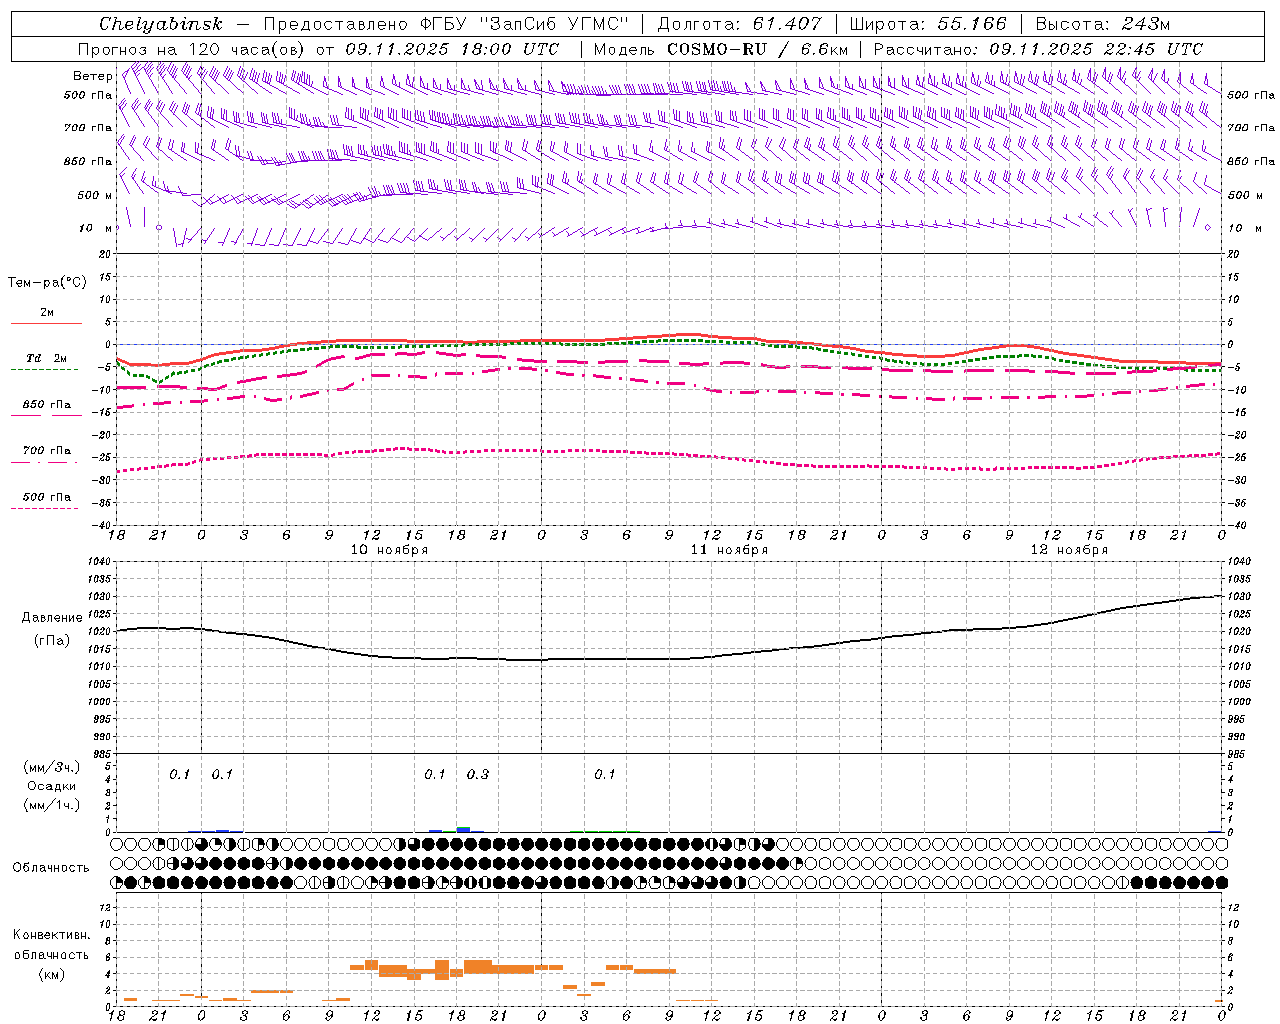Click the '10 ноября' date label
The image size is (1280, 1024).
[389, 550]
